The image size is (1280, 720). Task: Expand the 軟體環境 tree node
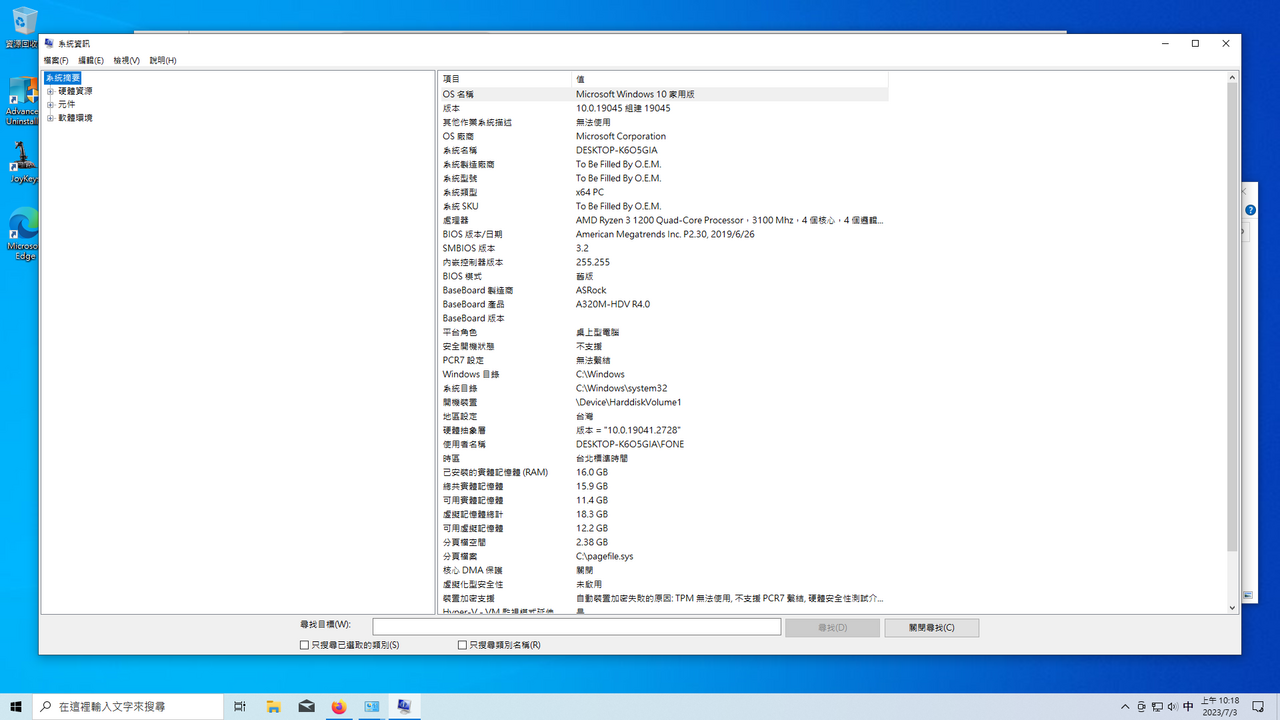[x=50, y=118]
